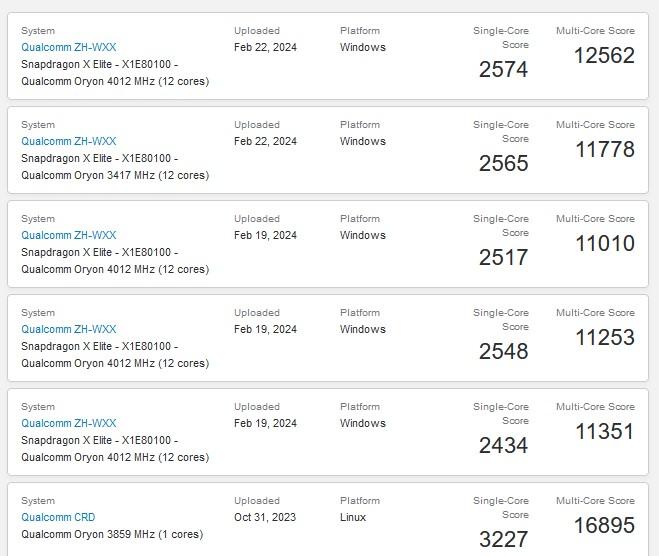Click the single-core score 2434
Image resolution: width=659 pixels, height=556 pixels.
(x=503, y=445)
